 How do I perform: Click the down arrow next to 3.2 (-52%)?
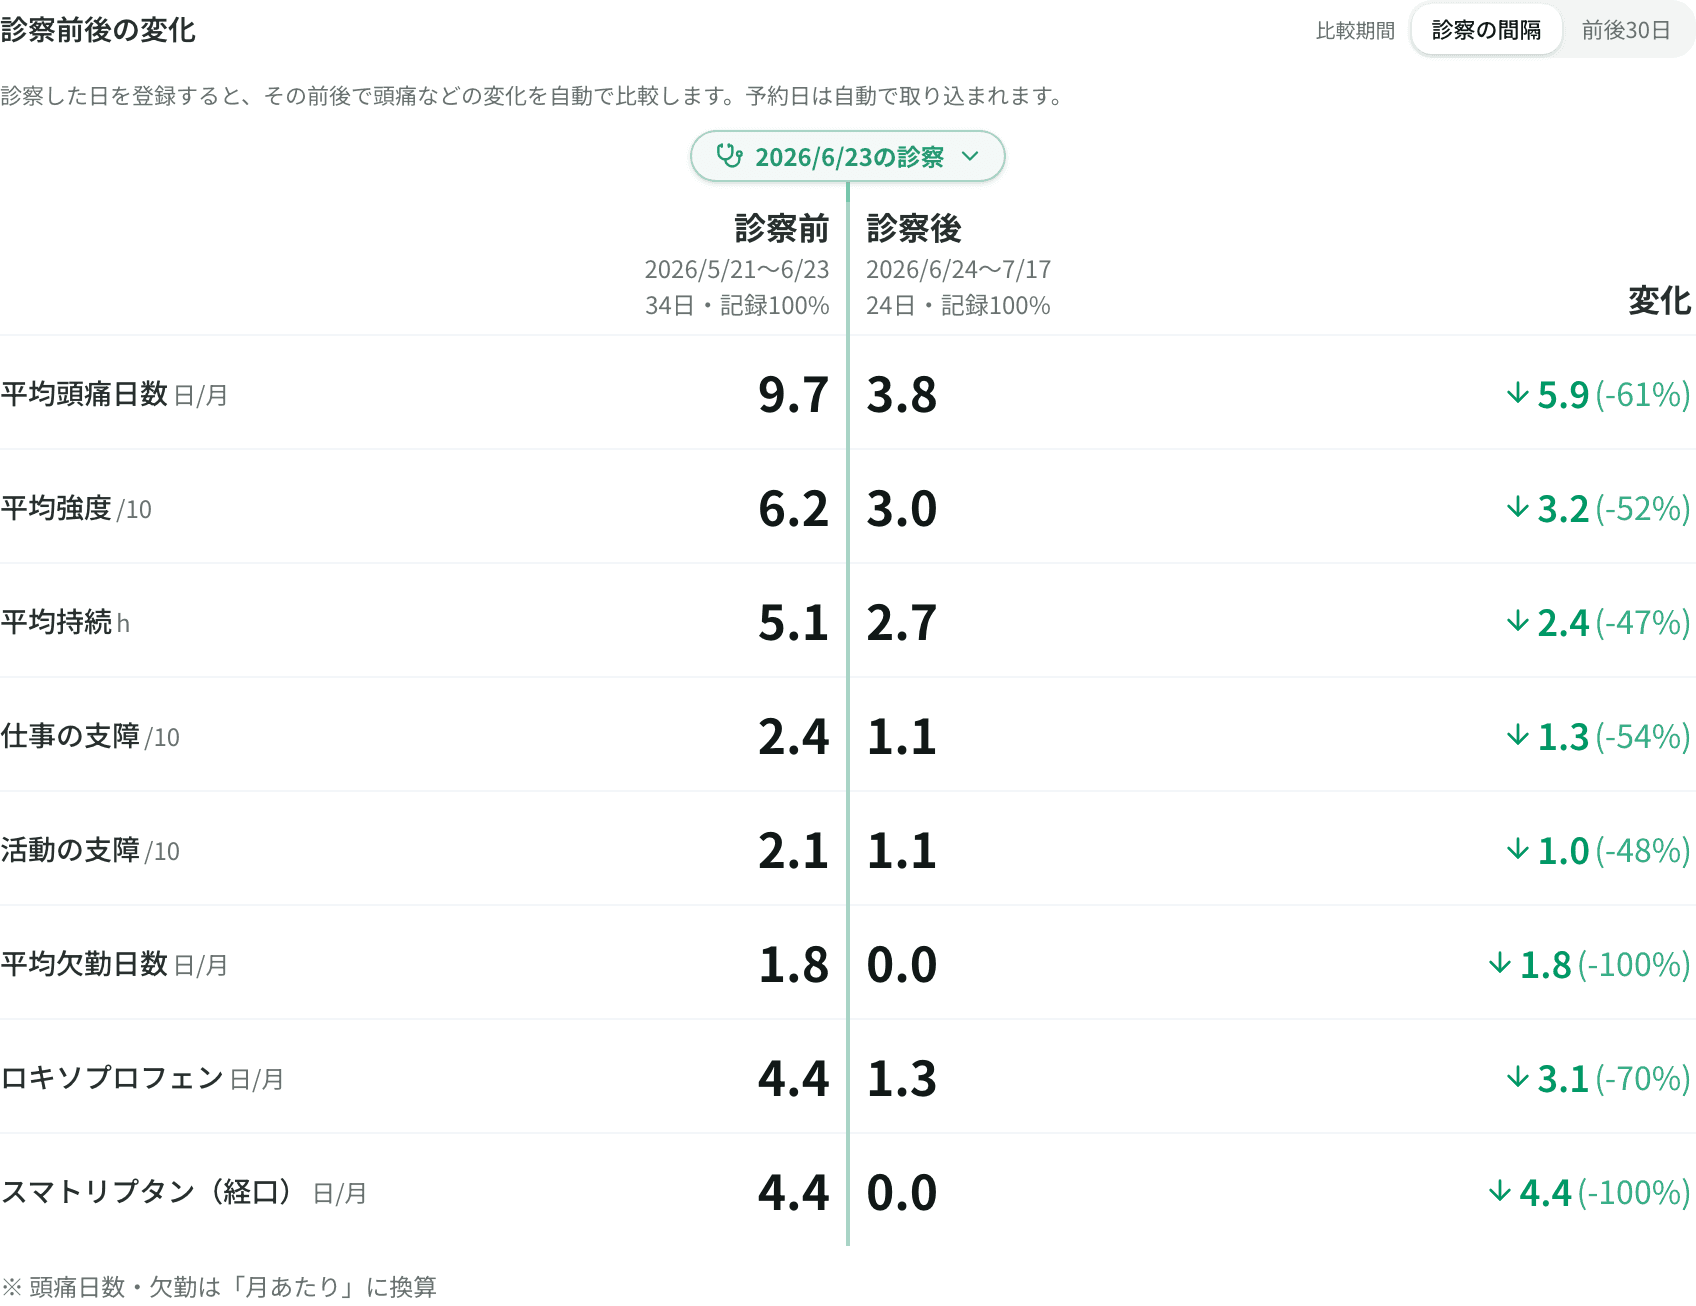pyautogui.click(x=1518, y=507)
